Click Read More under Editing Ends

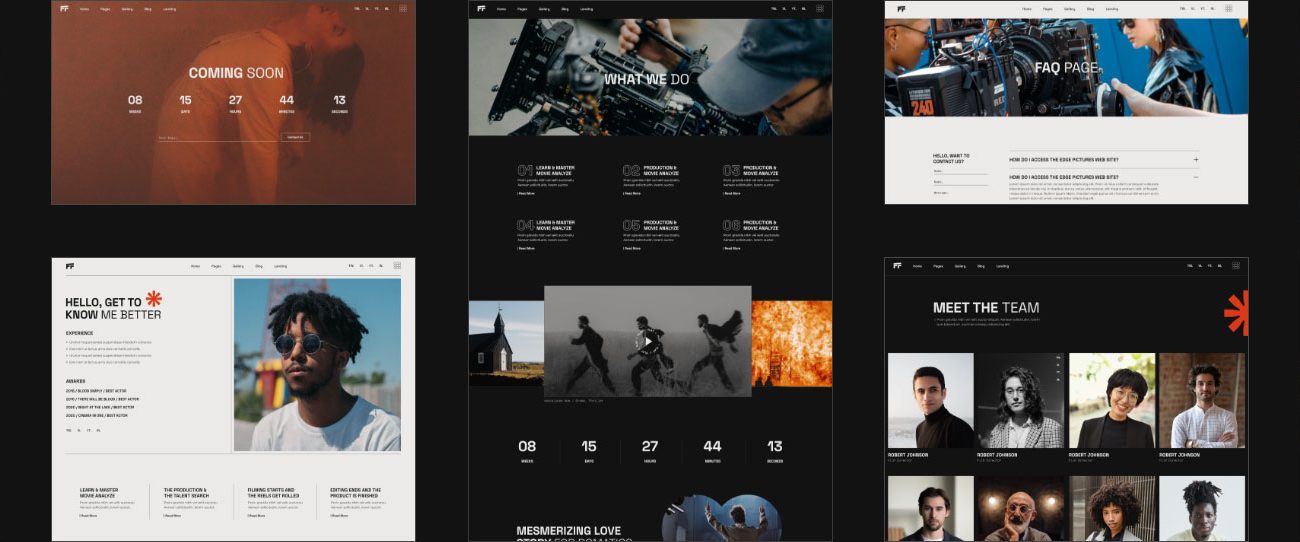(340, 516)
